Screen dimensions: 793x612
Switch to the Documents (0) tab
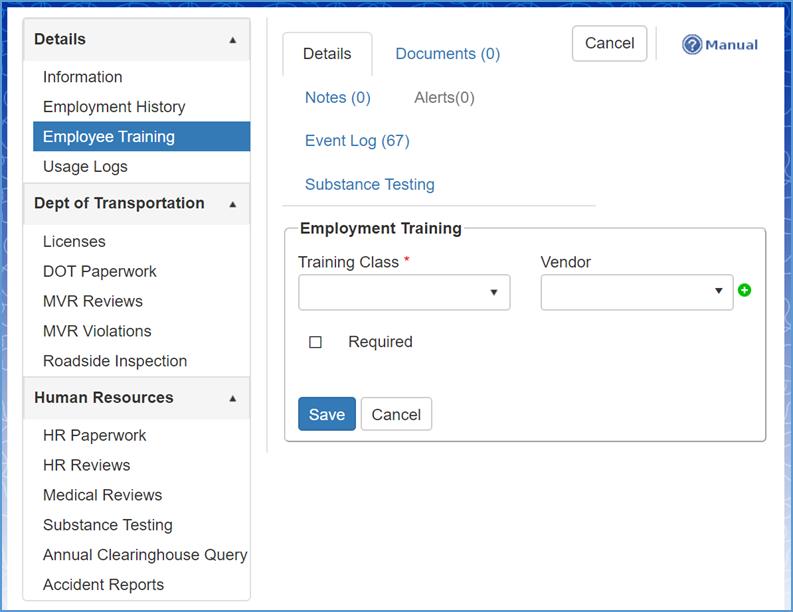[447, 54]
